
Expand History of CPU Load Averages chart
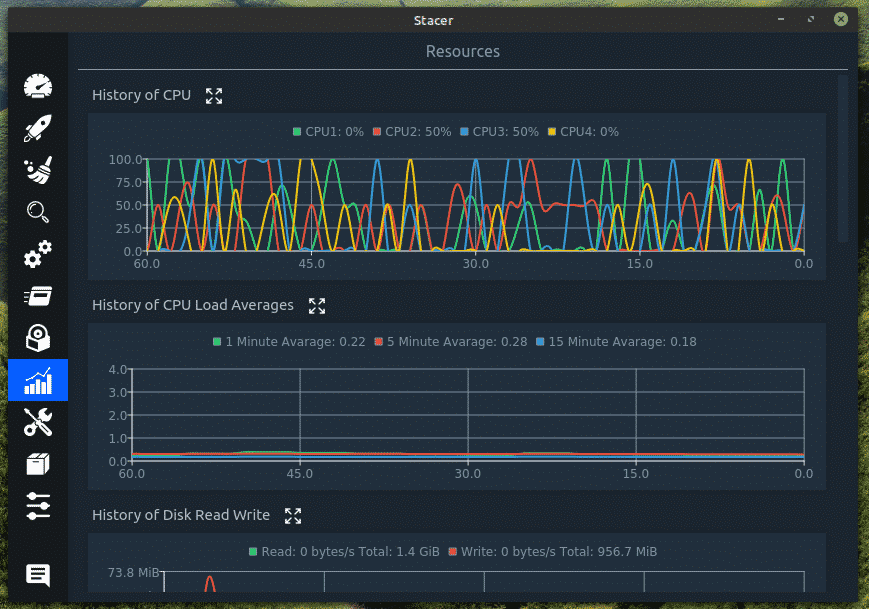317,306
